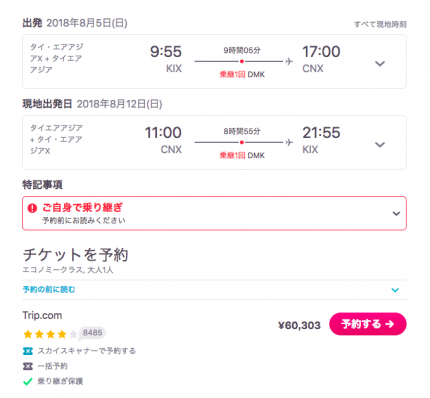Expand return flight details chevron
This screenshot has height=398, width=430.
click(380, 144)
